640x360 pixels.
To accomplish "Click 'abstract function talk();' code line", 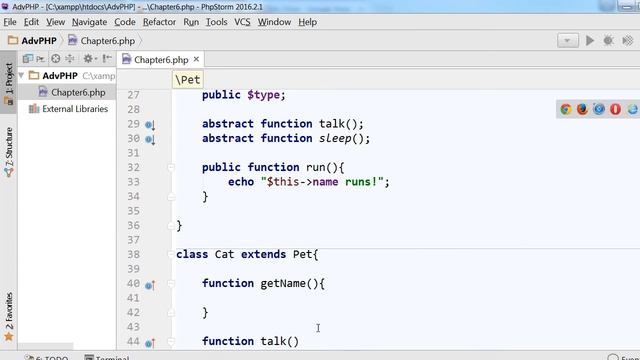I will pos(282,124).
